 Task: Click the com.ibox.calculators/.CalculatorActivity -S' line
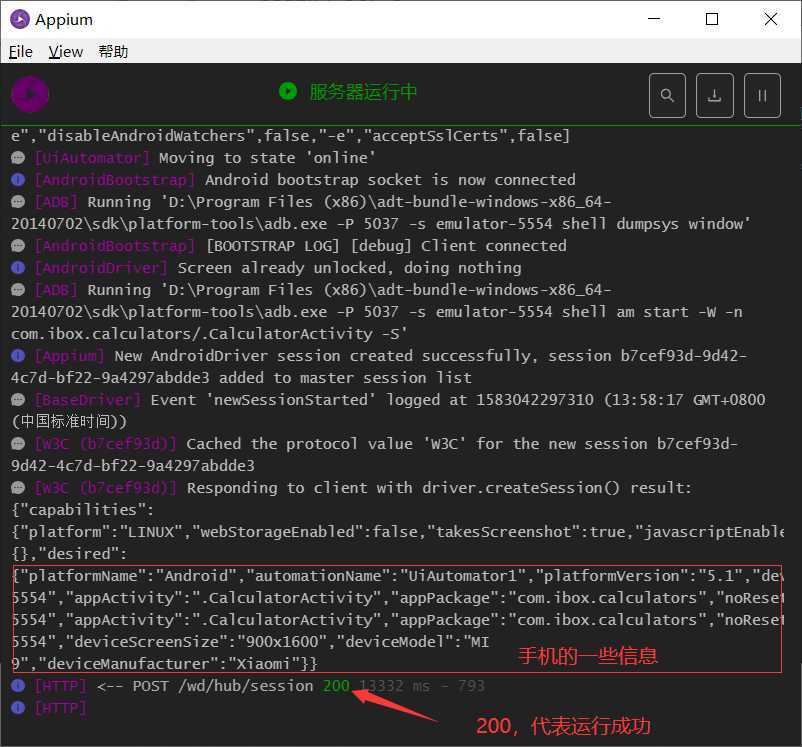click(x=209, y=334)
